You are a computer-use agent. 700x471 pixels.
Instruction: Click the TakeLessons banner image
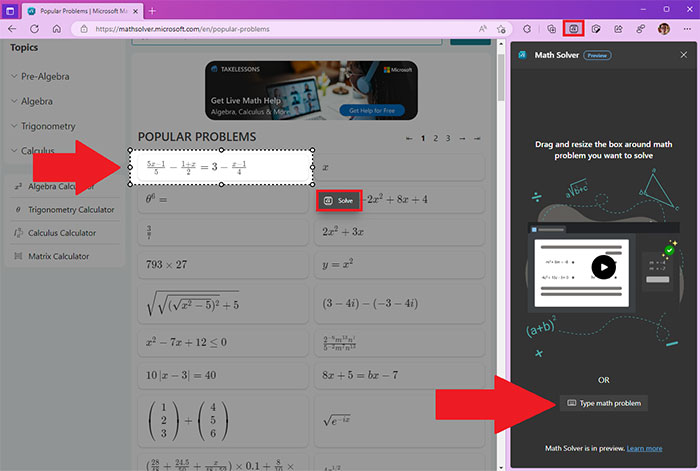click(311, 90)
